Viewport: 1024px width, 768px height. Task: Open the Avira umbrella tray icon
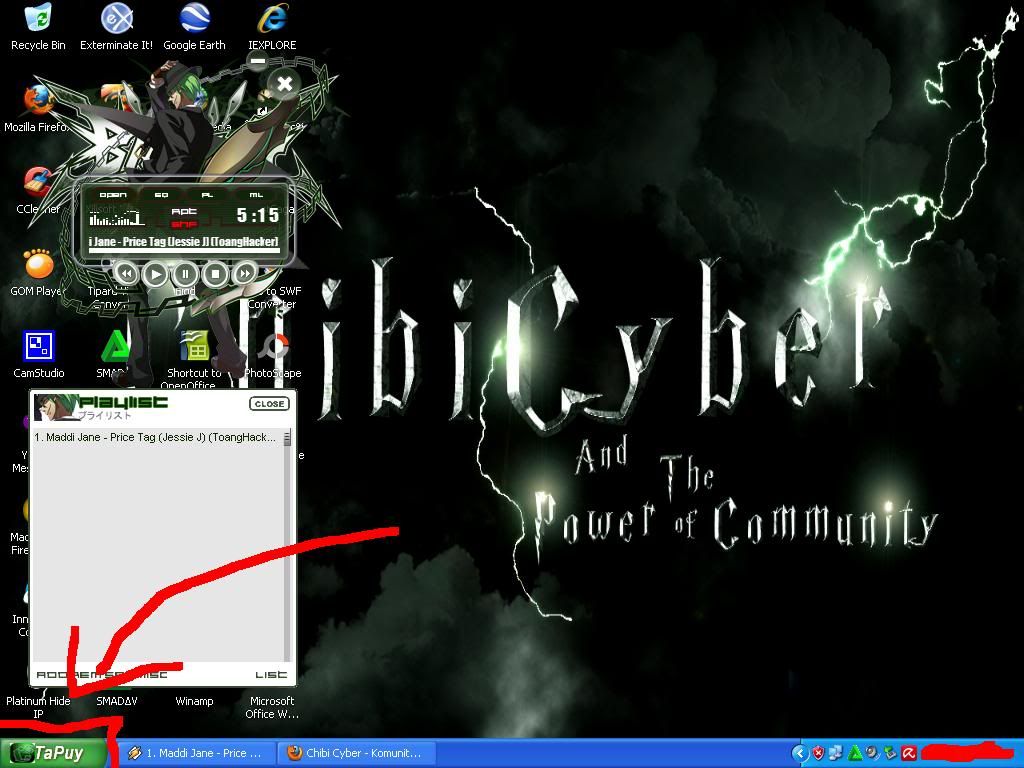click(x=908, y=753)
